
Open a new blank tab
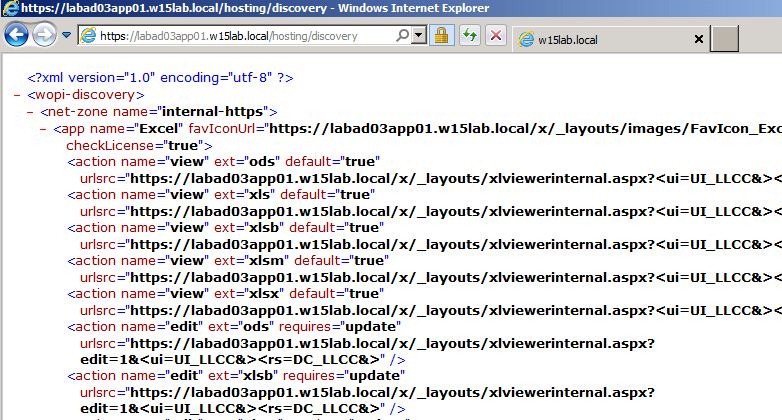point(724,39)
